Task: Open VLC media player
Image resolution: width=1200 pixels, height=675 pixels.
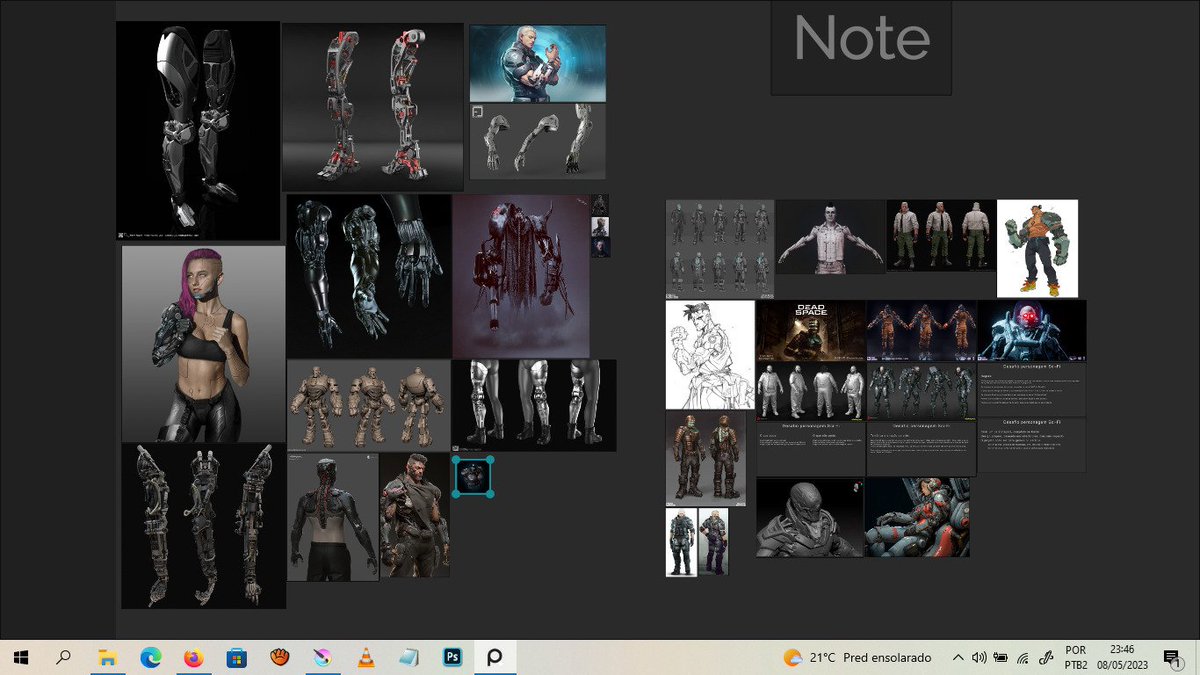Action: pos(363,658)
